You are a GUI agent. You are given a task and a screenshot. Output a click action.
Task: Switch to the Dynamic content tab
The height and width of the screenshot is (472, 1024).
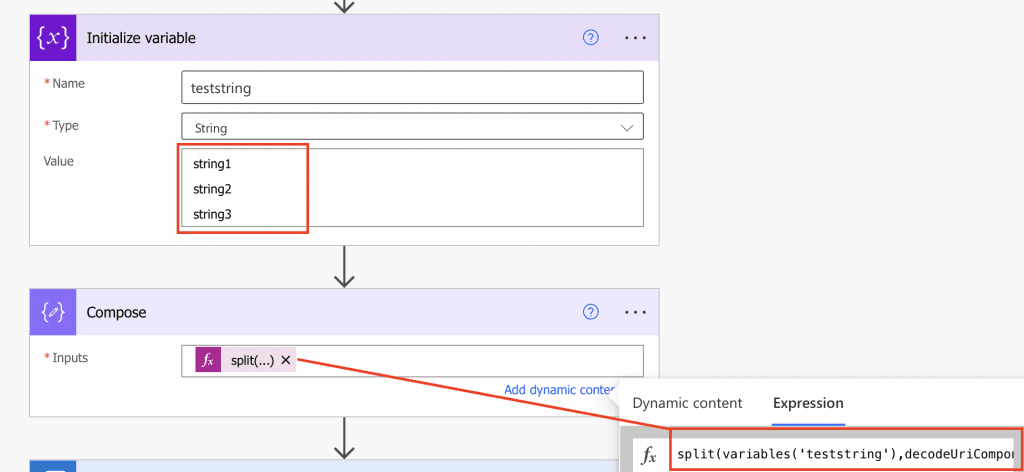687,403
